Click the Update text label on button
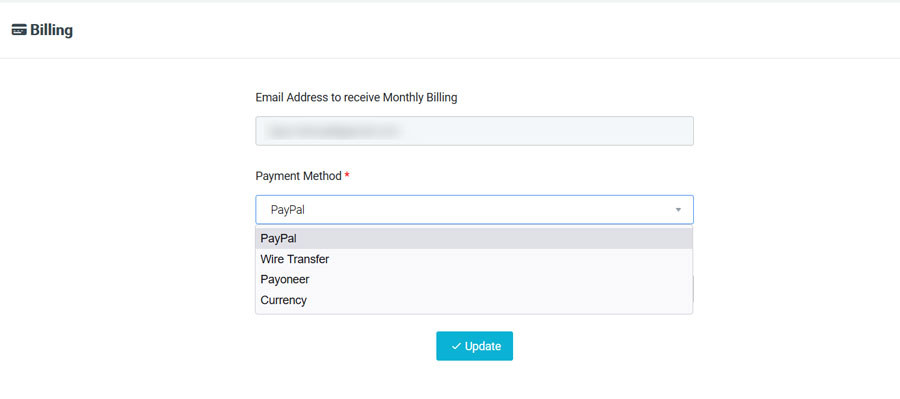This screenshot has height=399, width=900. [x=483, y=346]
